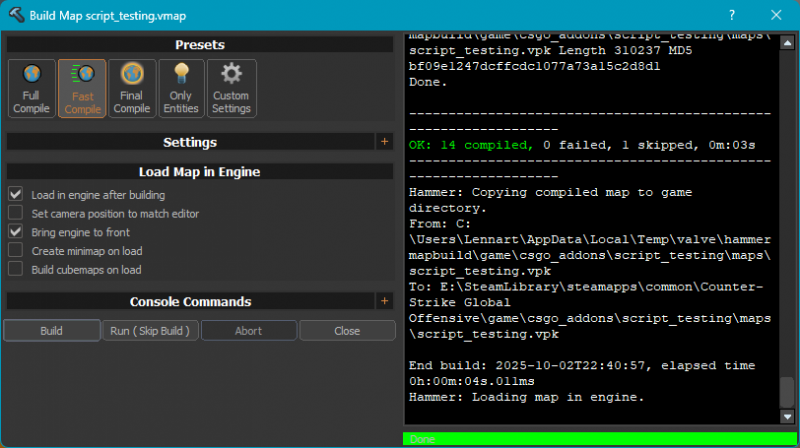800x448 pixels.
Task: Tick Build cubemaps on load checkbox
Action: point(15,269)
